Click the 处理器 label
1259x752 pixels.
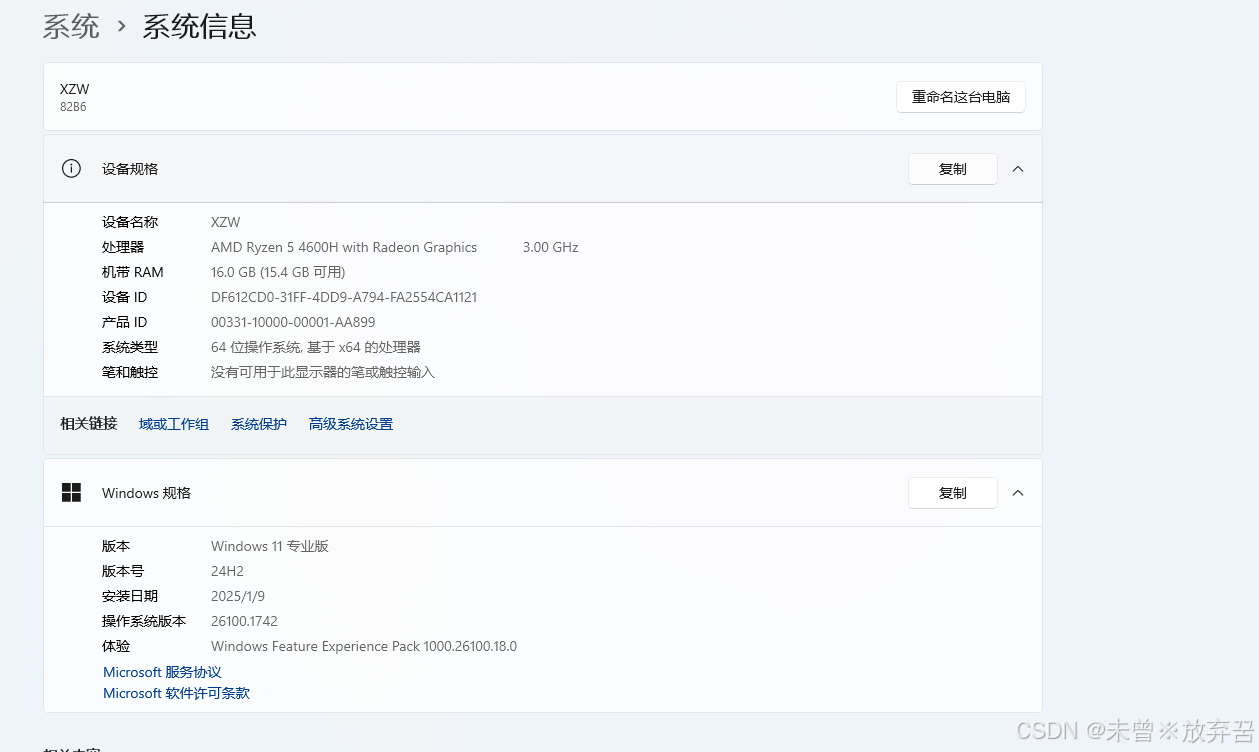click(x=123, y=247)
